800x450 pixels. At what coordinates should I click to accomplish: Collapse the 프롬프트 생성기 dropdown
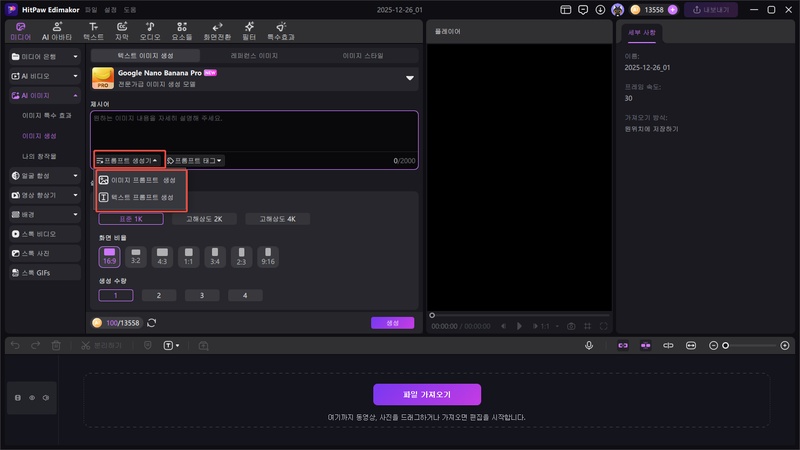tap(128, 161)
